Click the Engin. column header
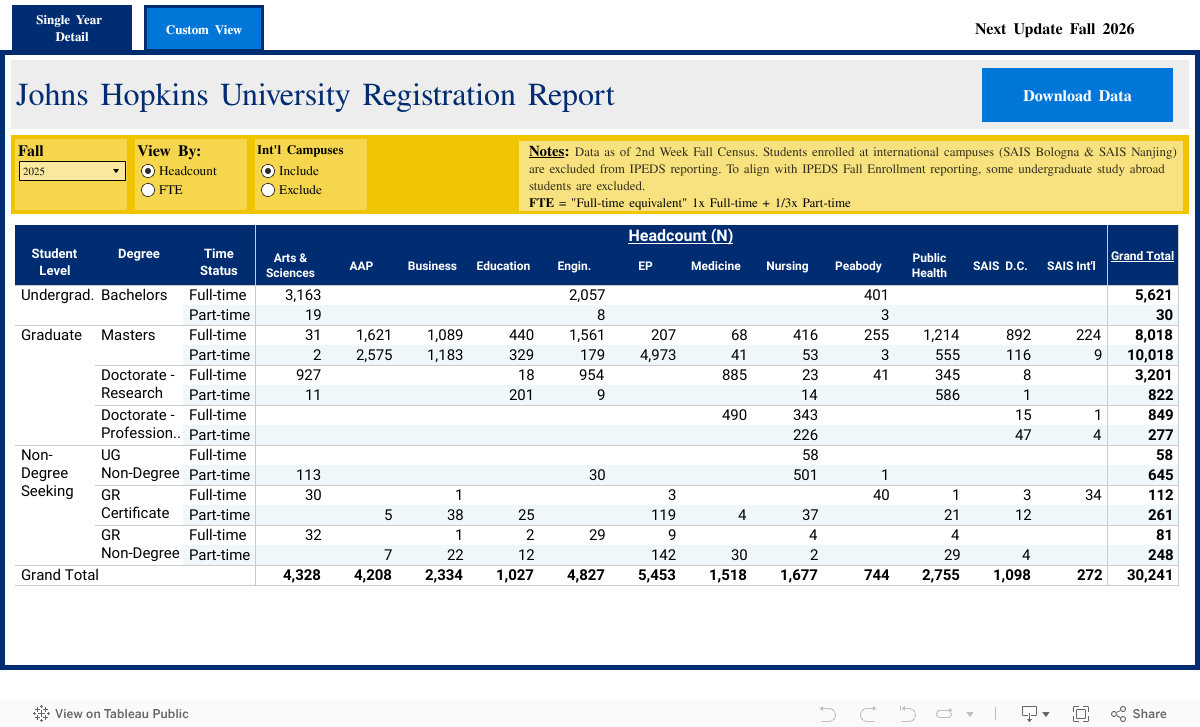Viewport: 1200px width, 727px height. pos(574,266)
